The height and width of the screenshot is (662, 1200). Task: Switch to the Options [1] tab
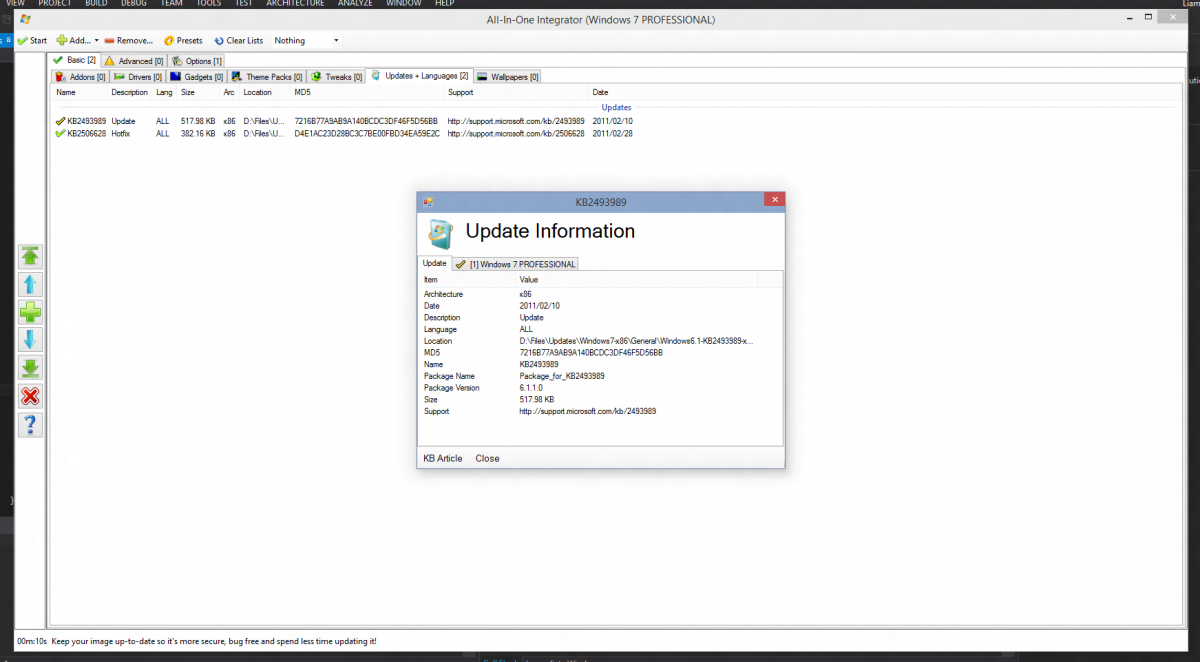(x=197, y=61)
